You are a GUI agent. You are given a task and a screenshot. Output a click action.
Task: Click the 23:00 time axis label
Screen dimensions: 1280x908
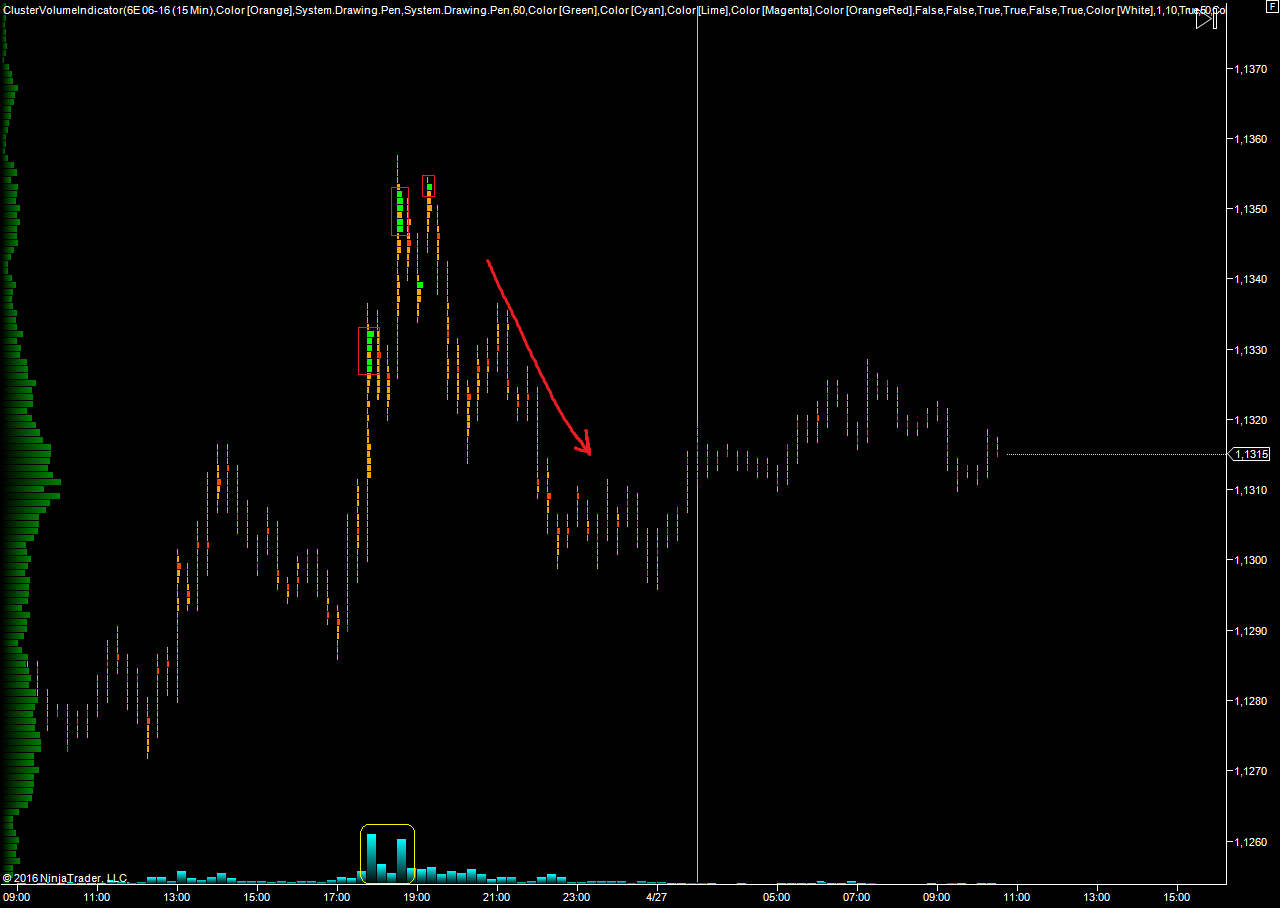click(577, 897)
